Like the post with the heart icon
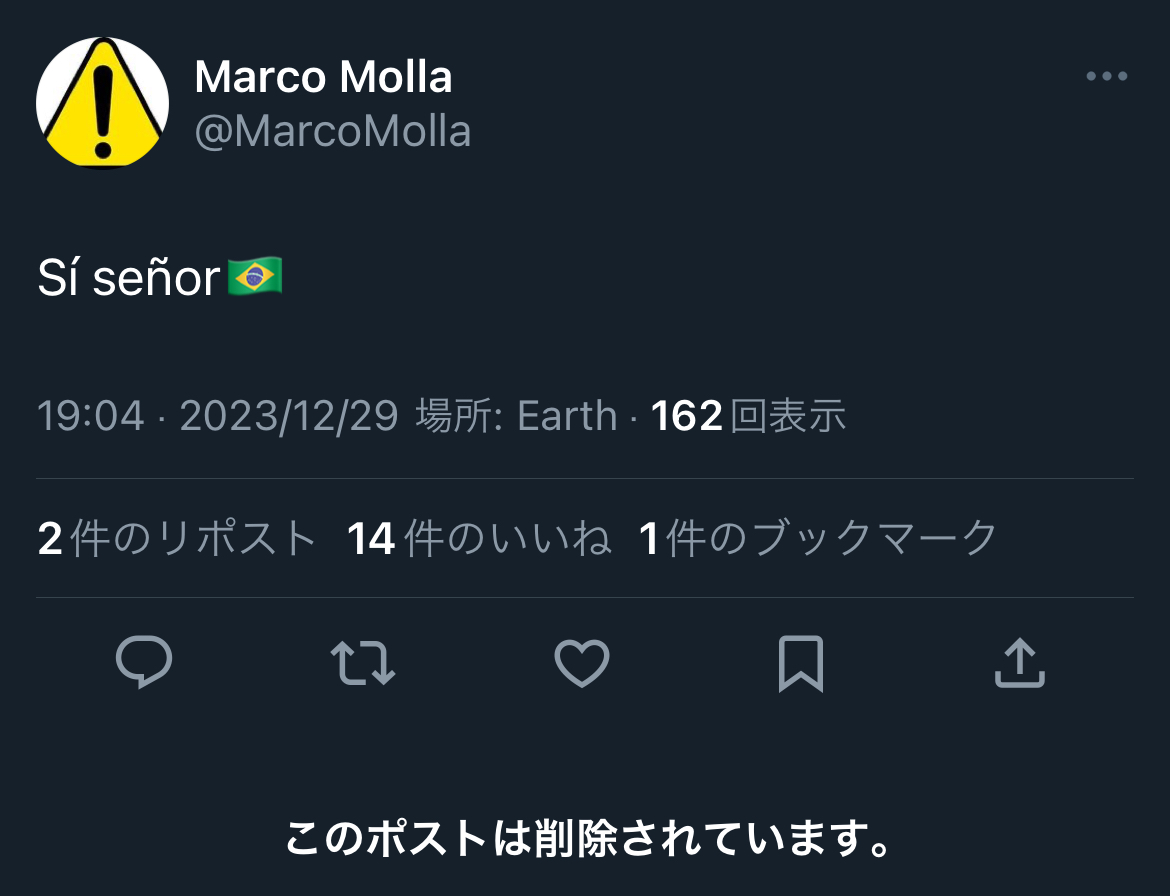The image size is (1170, 896). click(x=581, y=663)
